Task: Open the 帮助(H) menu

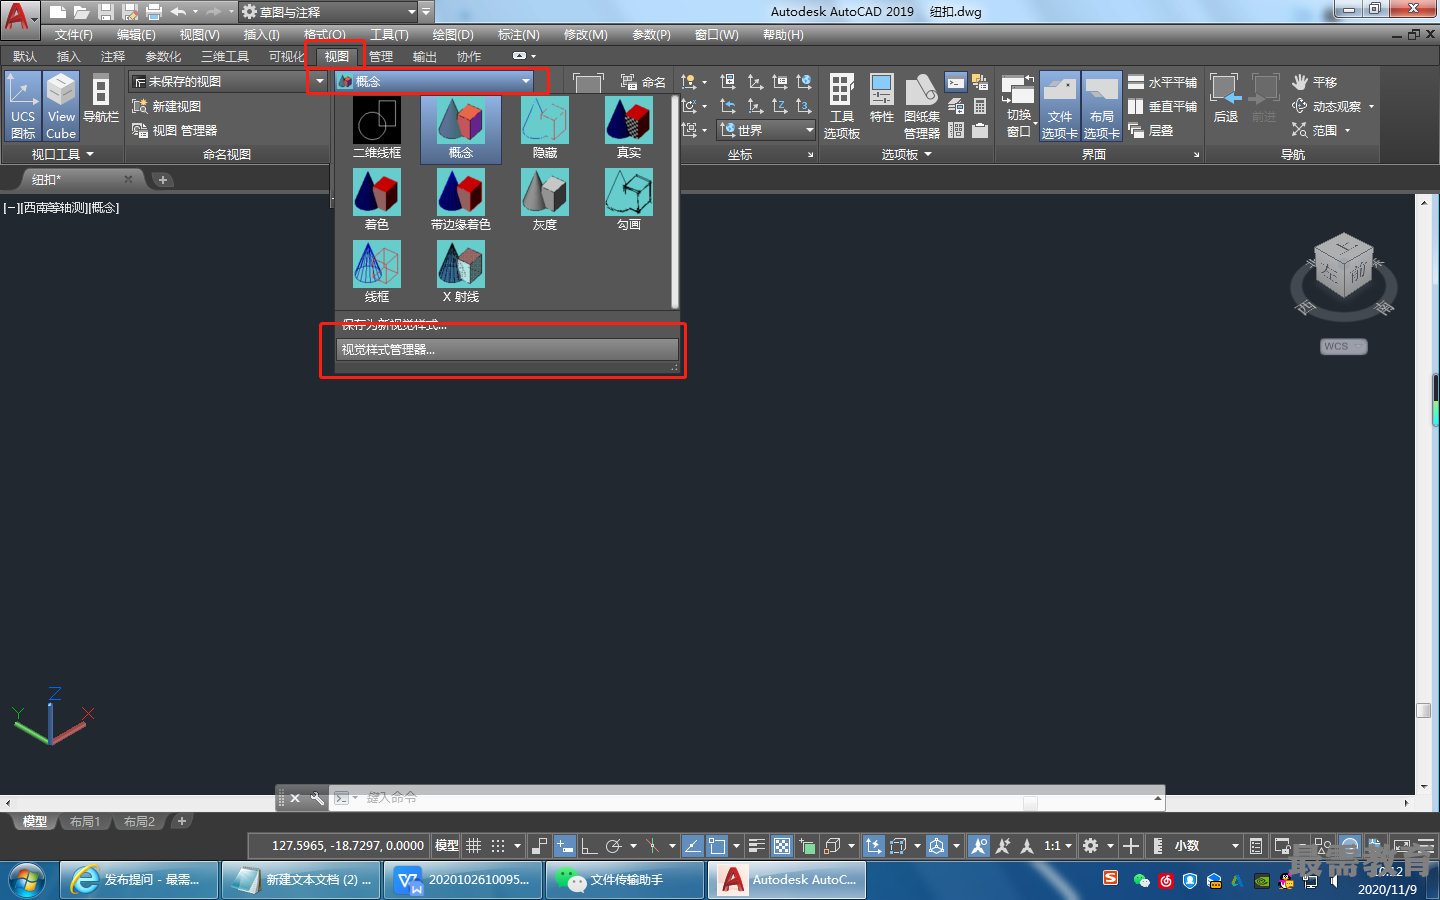Action: pos(783,35)
